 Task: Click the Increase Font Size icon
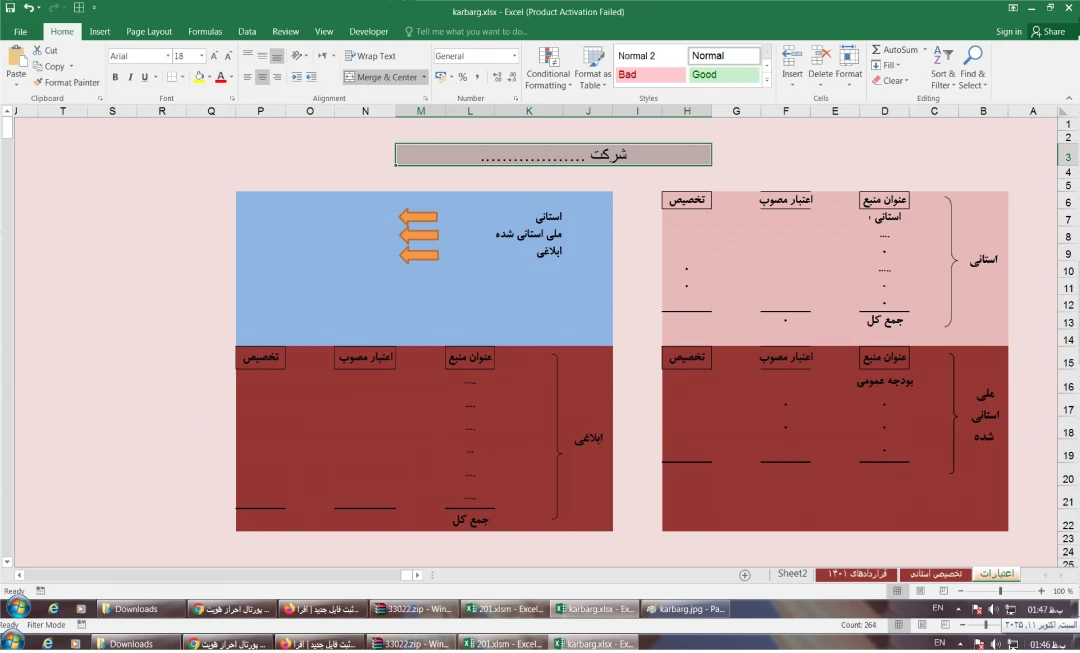[x=214, y=56]
